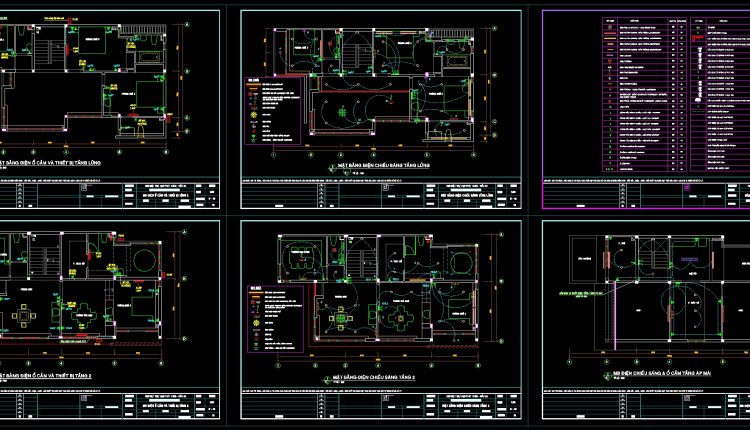Click the view marker beside the 'CHIẾU SÁNG TẦNG 2' title
Viewport: 750px width, 430px height.
[x=327, y=380]
